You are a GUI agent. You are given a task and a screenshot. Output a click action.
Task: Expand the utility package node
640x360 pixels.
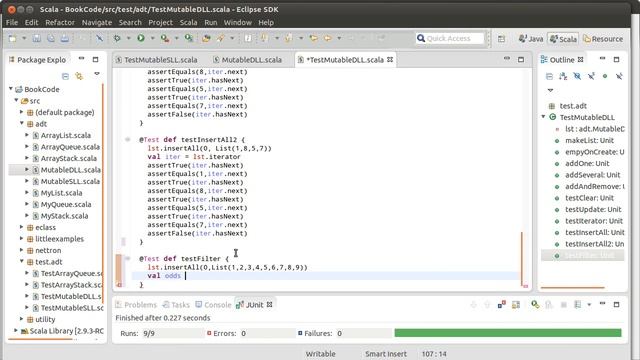point(22,319)
